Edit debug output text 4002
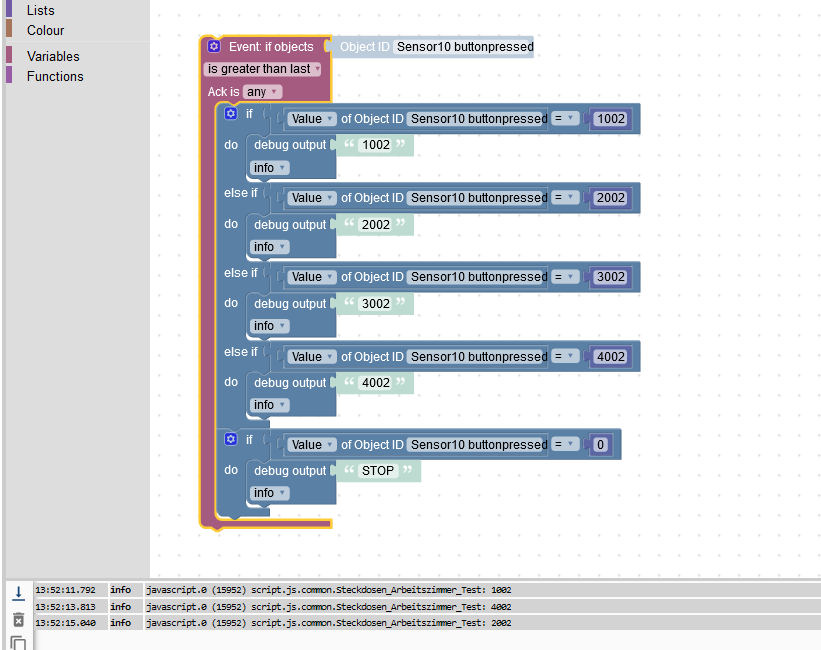 pyautogui.click(x=376, y=383)
